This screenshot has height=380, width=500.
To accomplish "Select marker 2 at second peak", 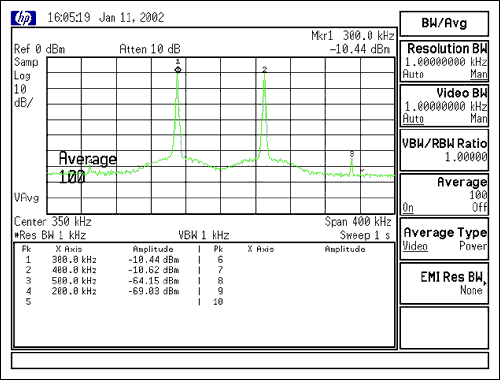I will 264,70.
